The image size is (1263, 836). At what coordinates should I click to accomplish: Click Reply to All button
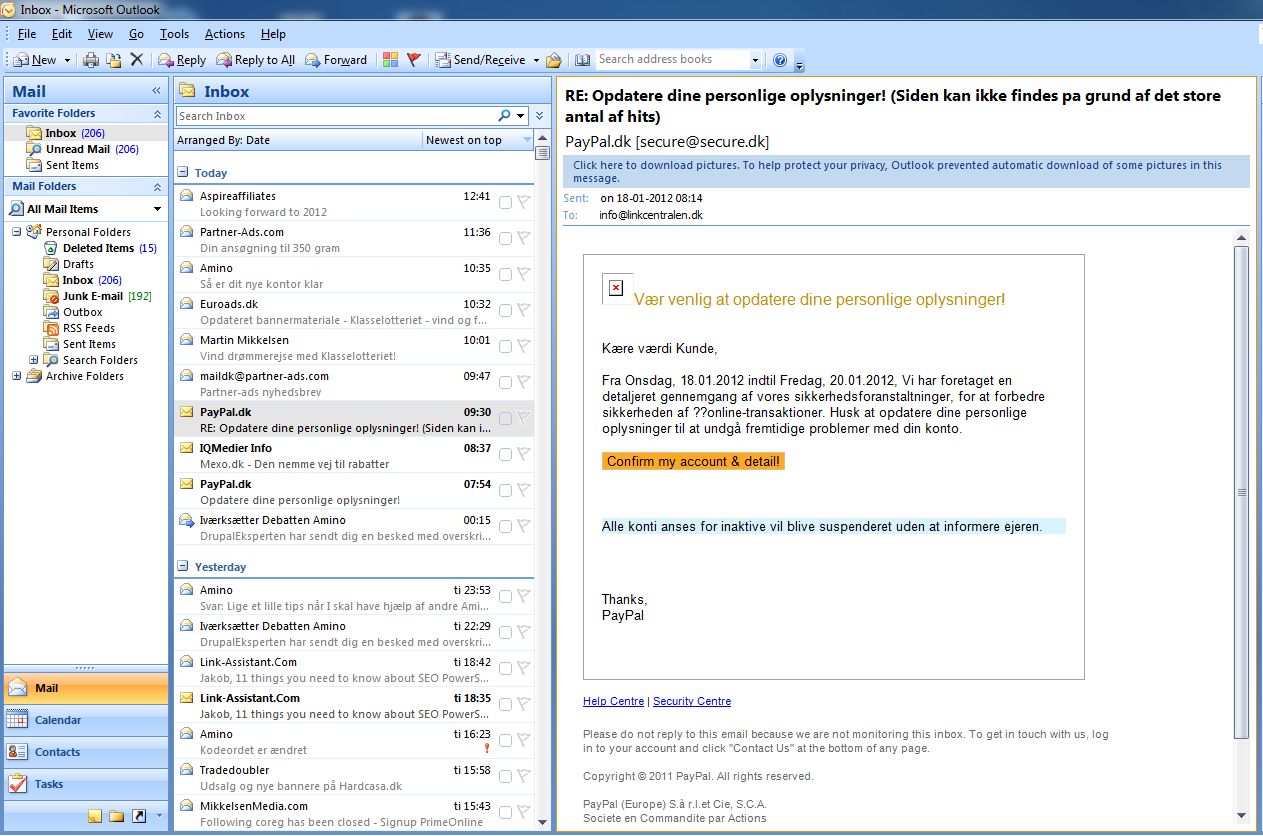(x=256, y=60)
